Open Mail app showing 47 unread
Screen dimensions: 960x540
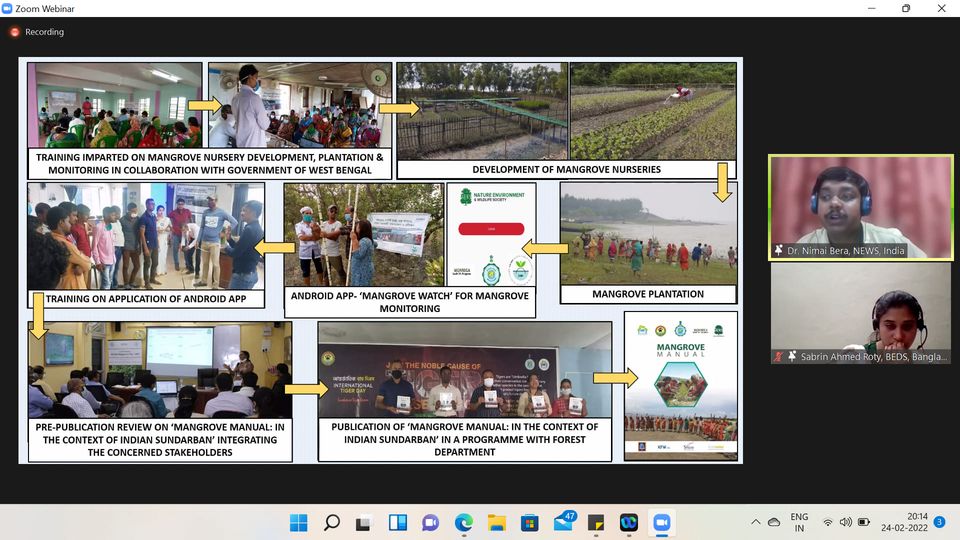tap(563, 522)
